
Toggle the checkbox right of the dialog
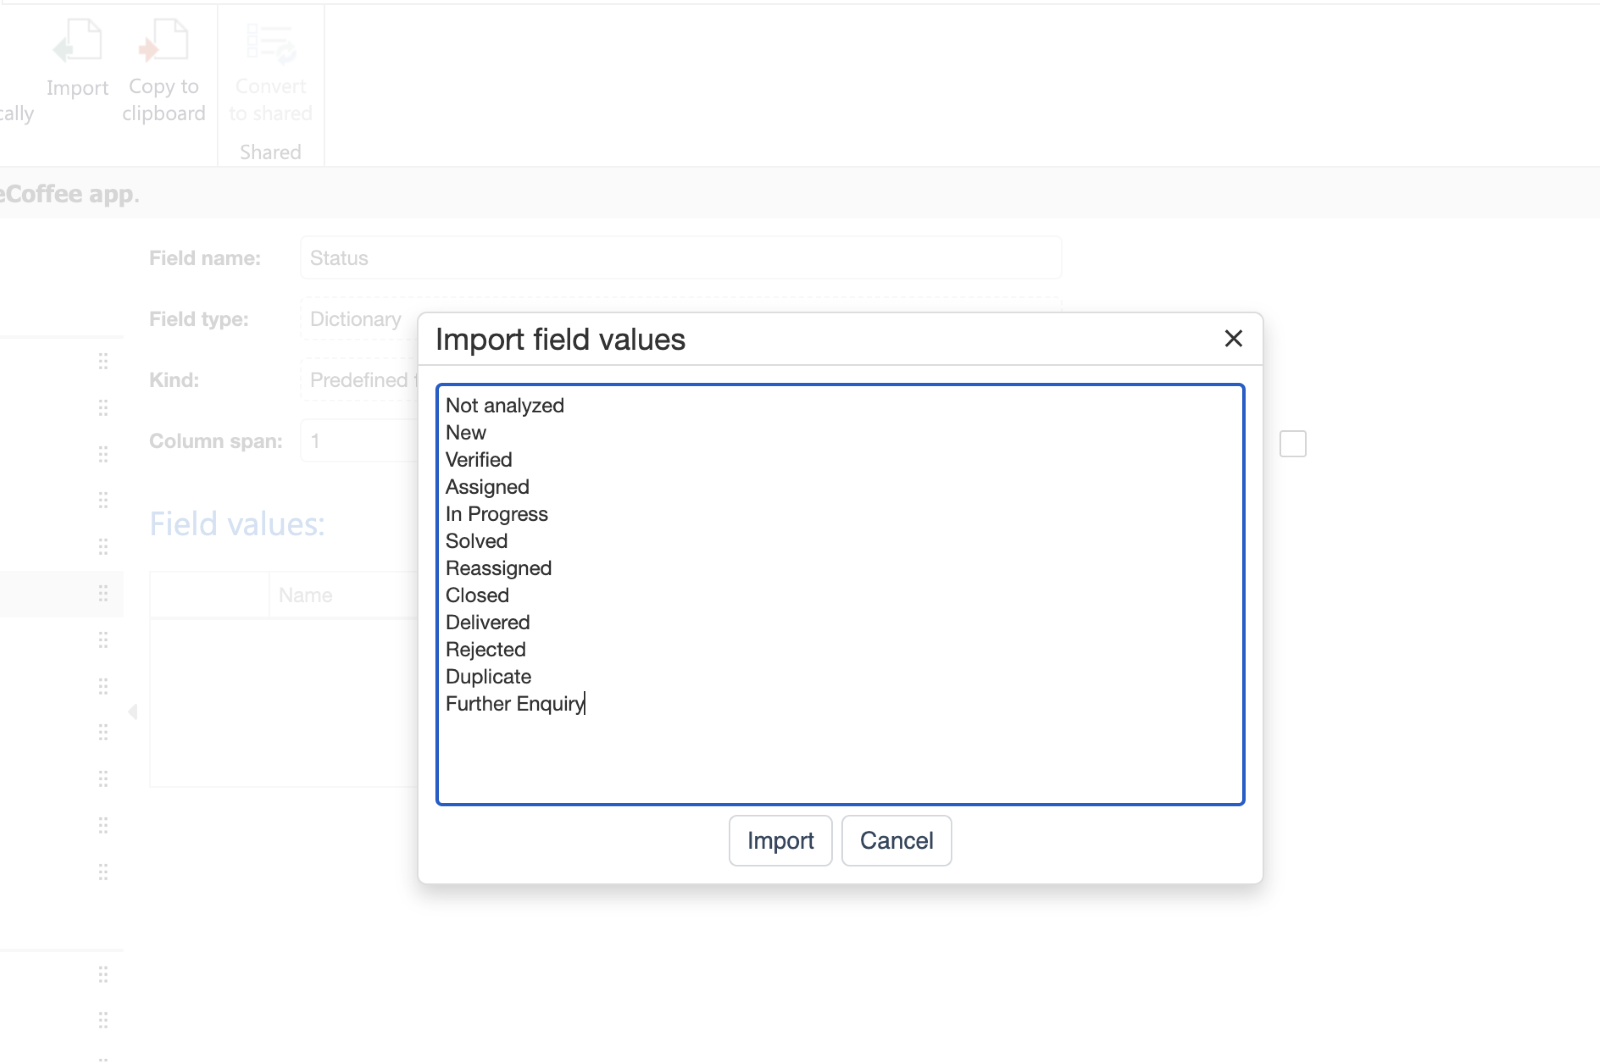click(x=1293, y=444)
